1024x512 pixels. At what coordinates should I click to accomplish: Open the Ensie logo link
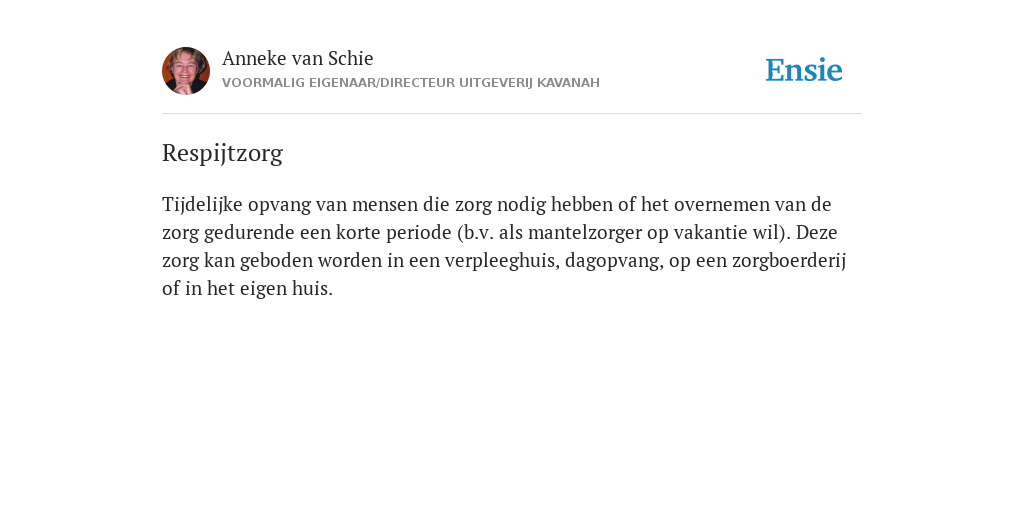[x=804, y=70]
